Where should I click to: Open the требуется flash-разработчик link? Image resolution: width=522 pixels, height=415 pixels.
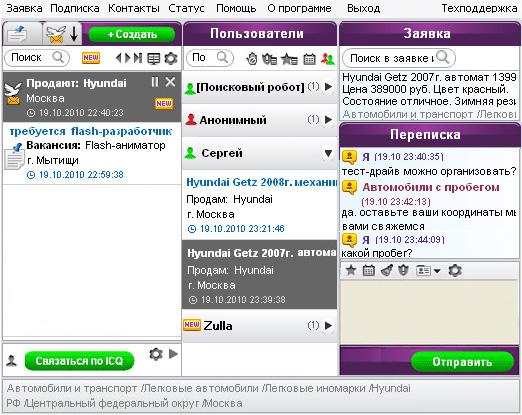91,131
